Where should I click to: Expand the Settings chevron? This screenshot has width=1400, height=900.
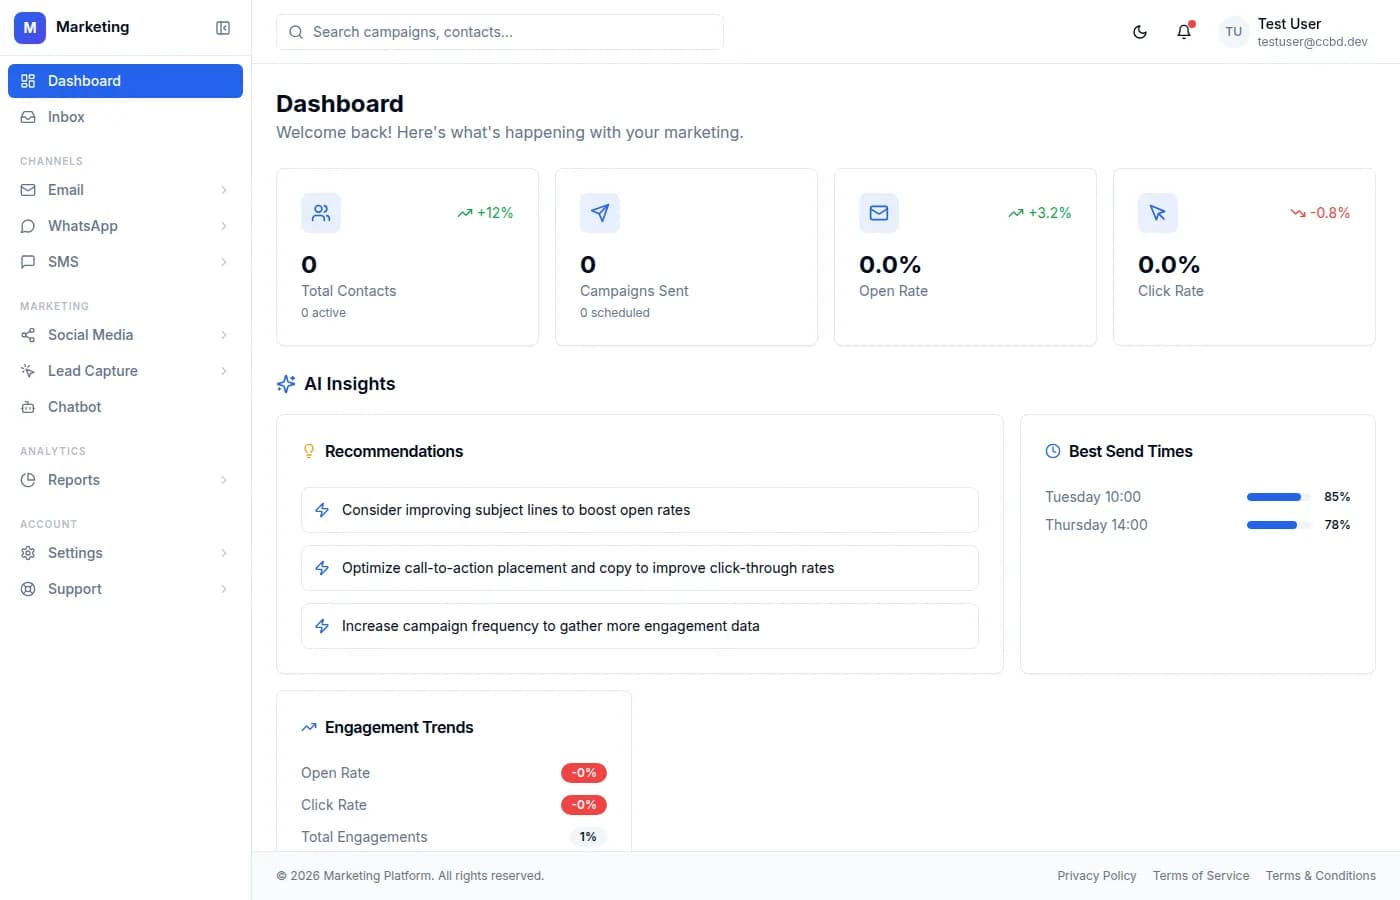(x=224, y=553)
